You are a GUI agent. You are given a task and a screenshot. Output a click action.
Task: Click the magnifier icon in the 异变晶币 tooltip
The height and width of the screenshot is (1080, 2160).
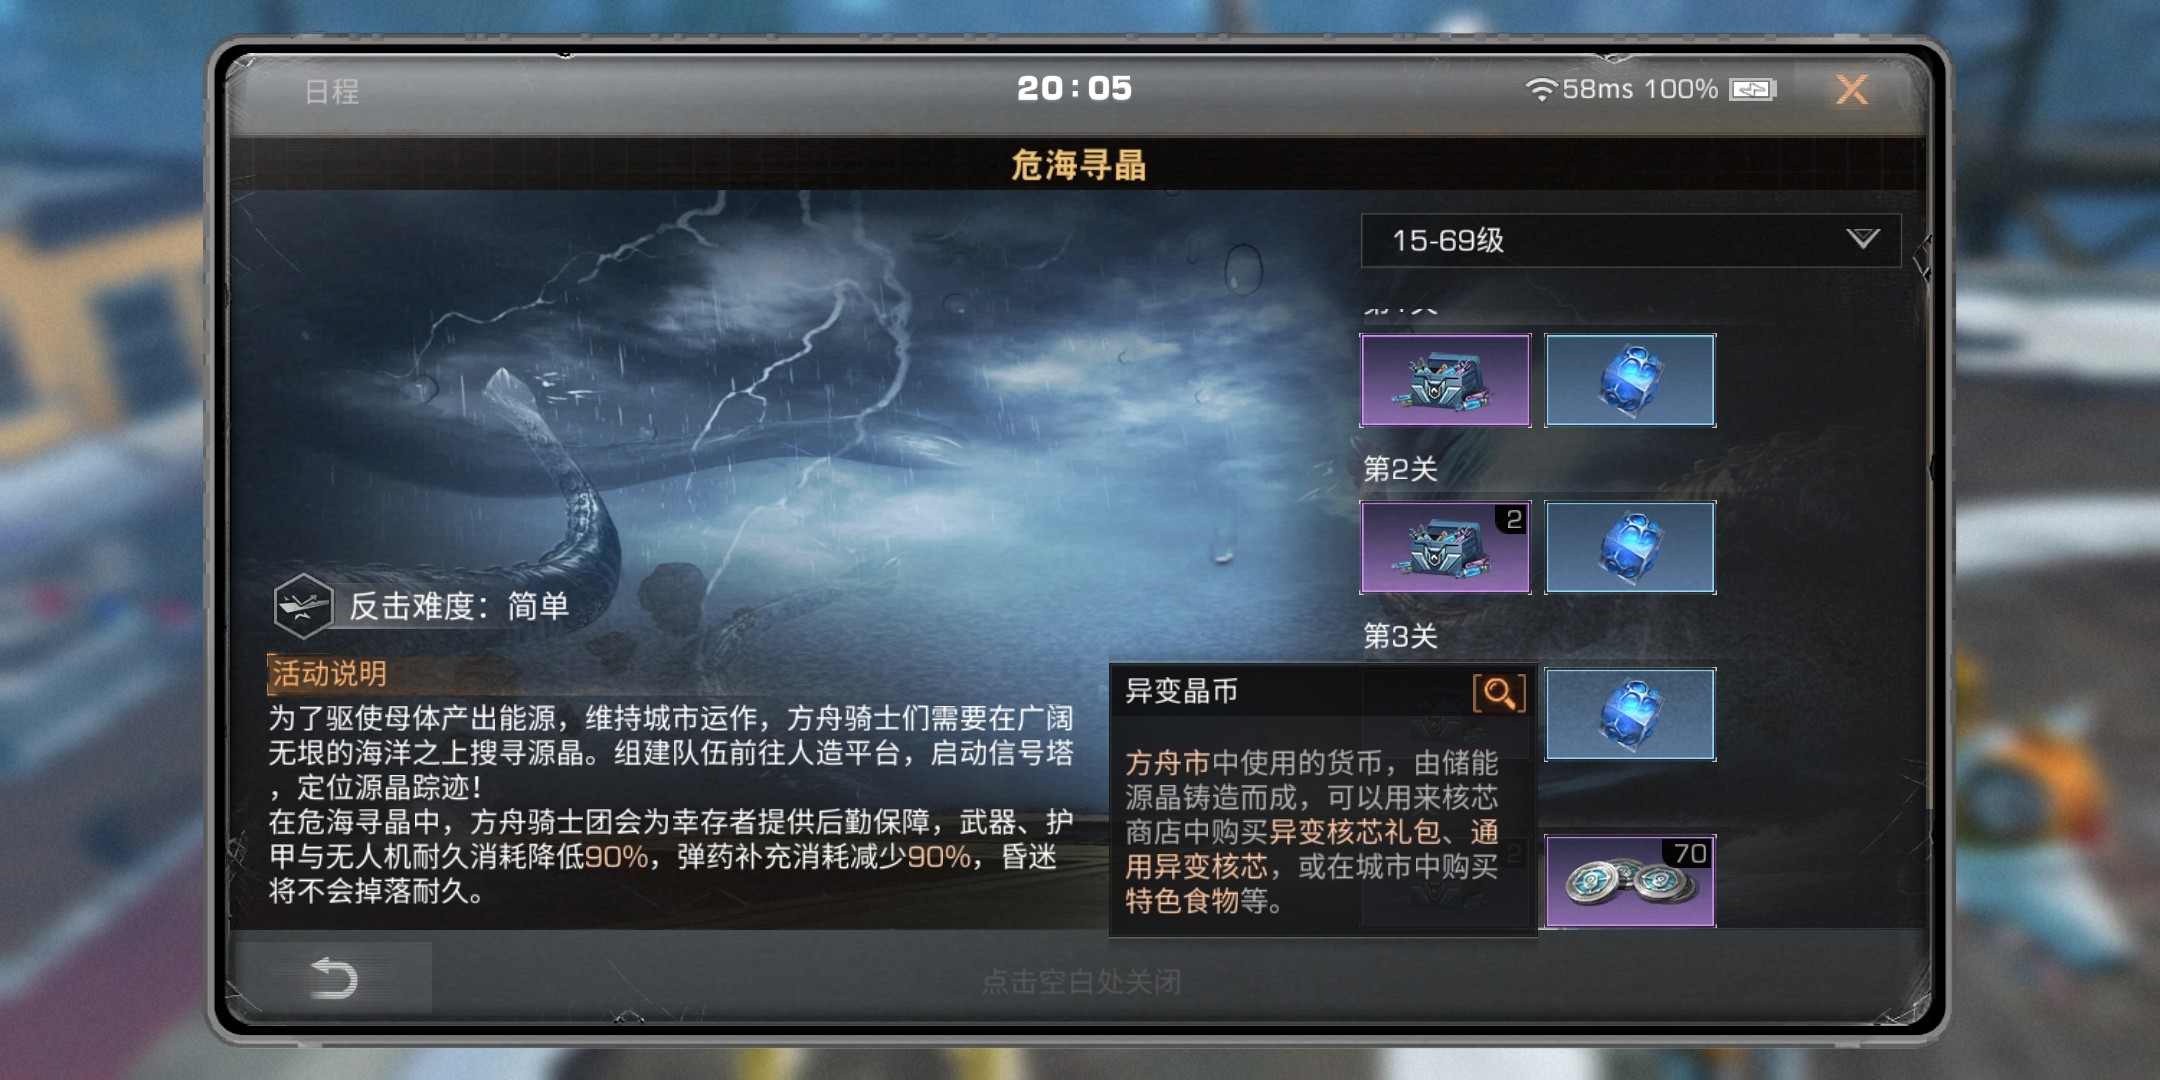1498,692
